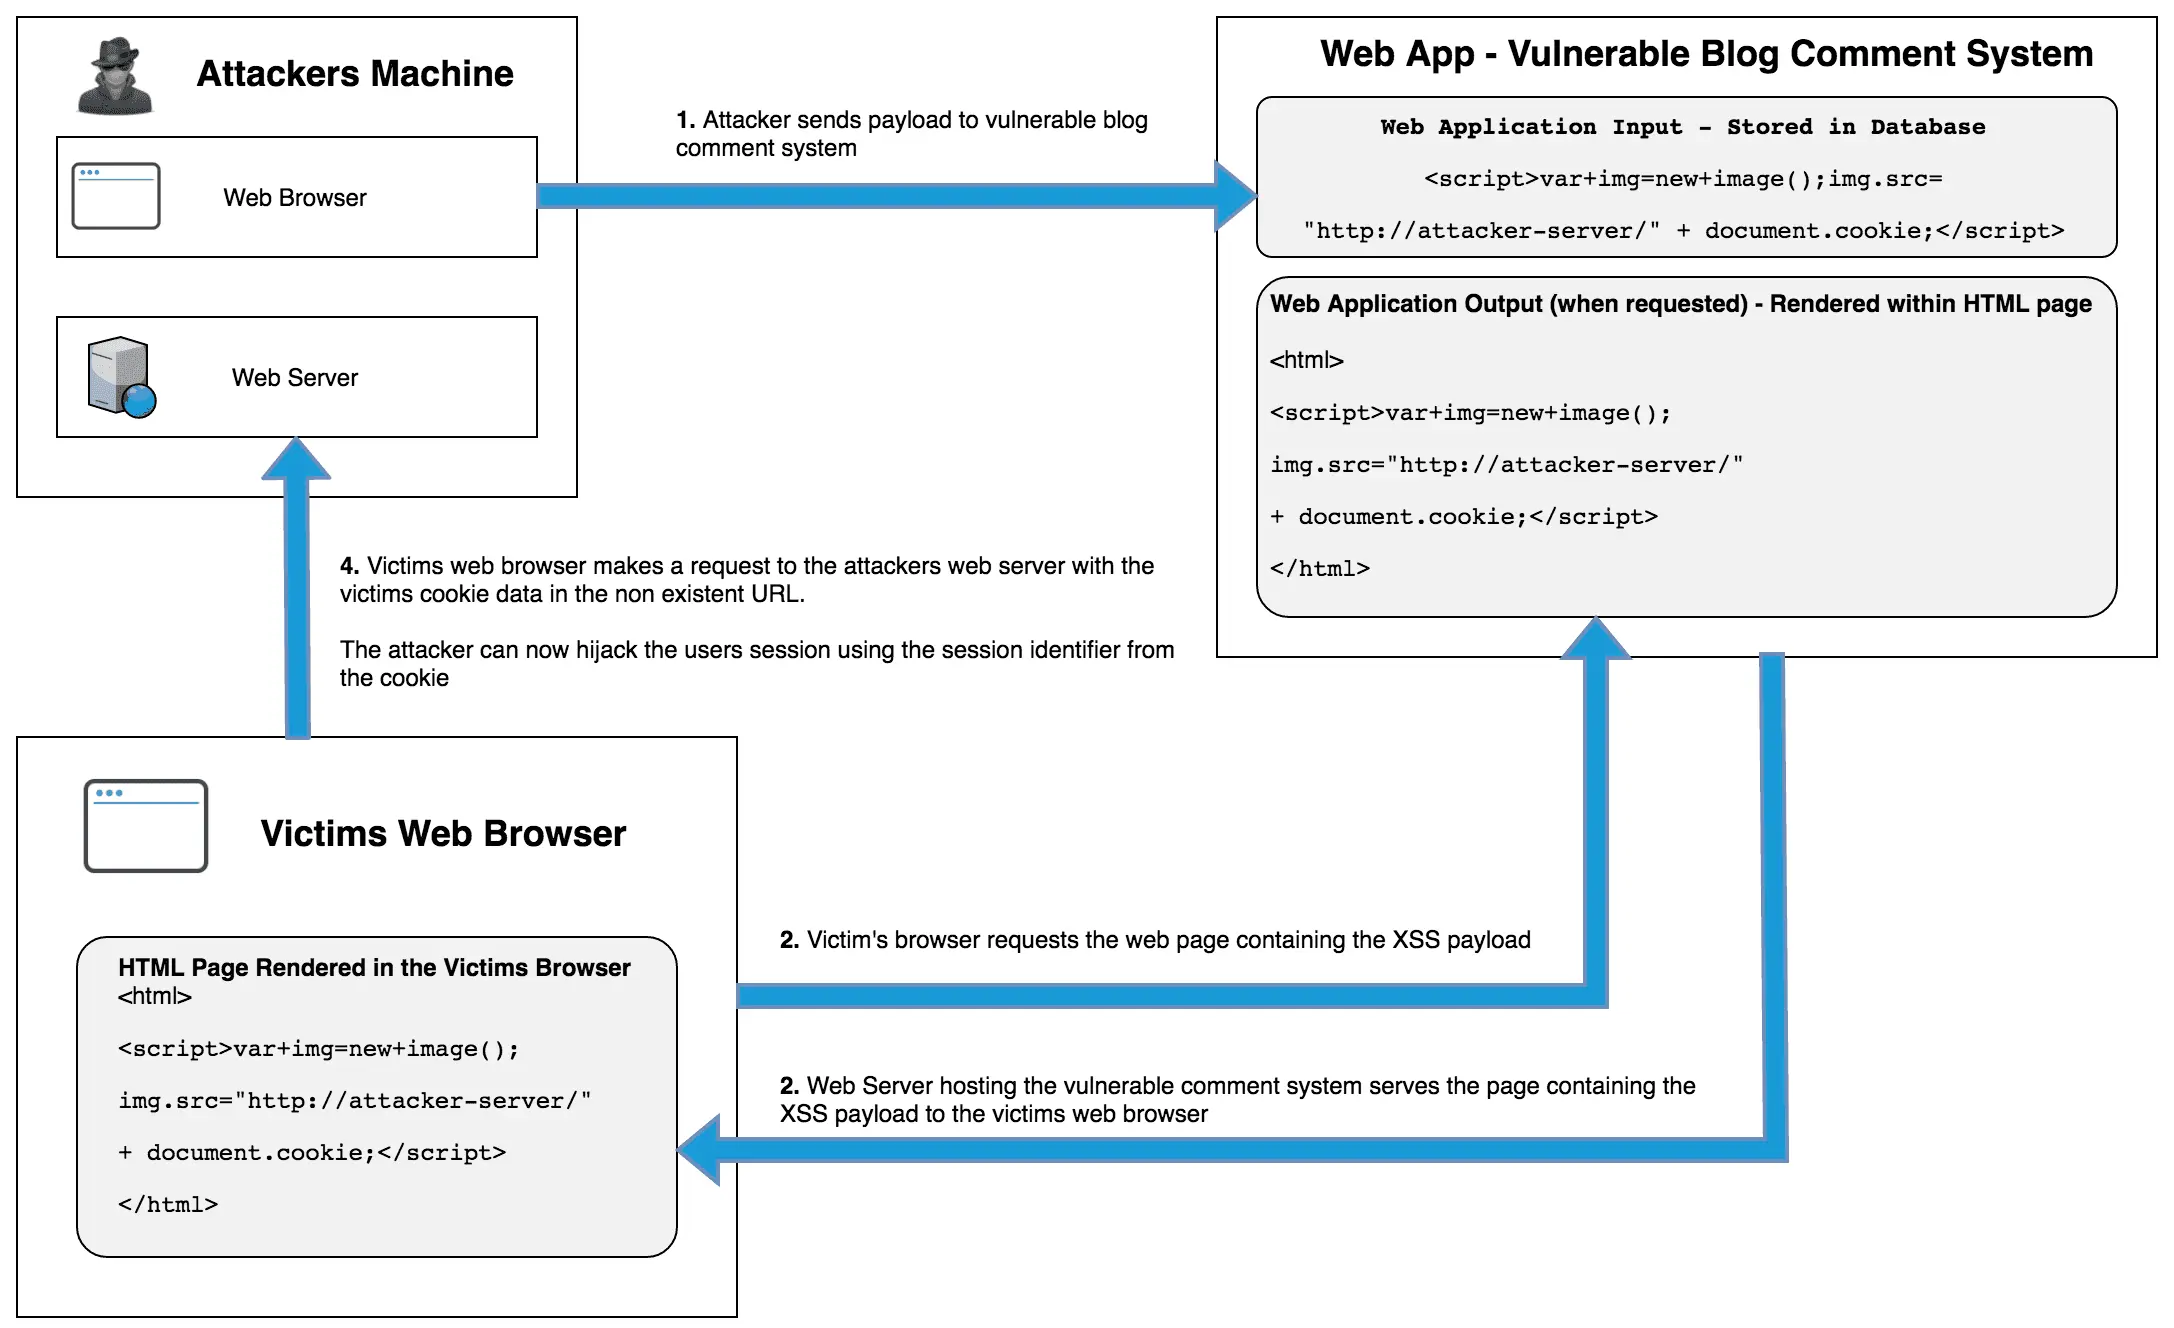Click the attacker's web browser window icon
2174x1328 pixels.
[x=116, y=196]
